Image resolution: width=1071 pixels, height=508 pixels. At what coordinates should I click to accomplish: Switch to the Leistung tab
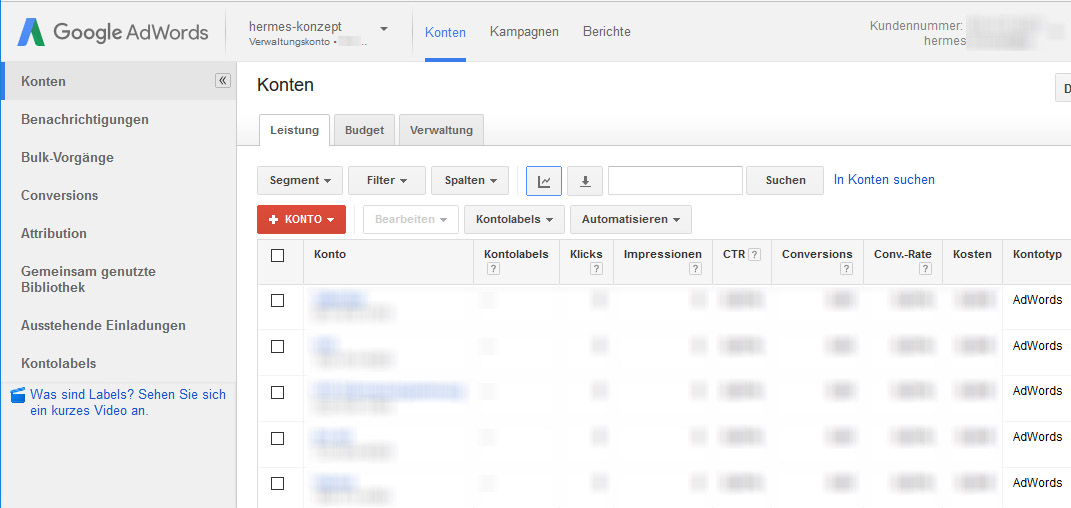[x=294, y=130]
